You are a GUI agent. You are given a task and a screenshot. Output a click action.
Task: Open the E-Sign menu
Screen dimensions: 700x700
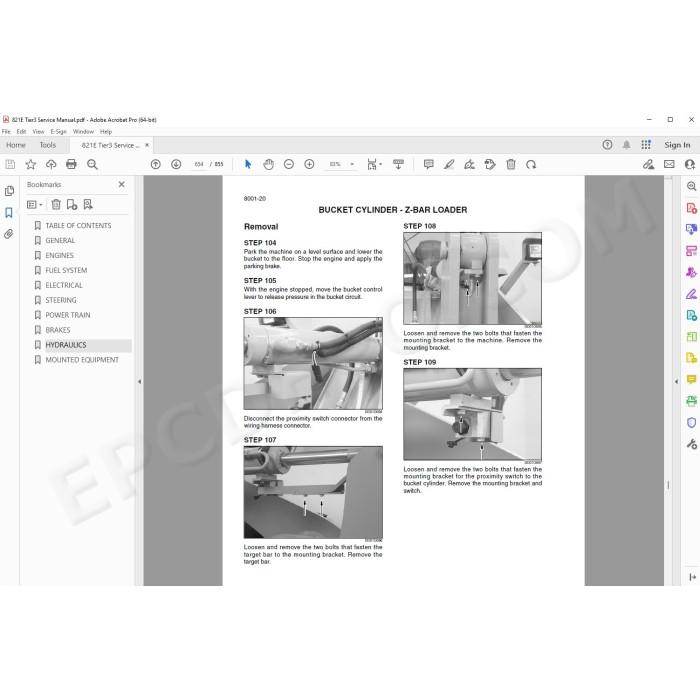[58, 132]
